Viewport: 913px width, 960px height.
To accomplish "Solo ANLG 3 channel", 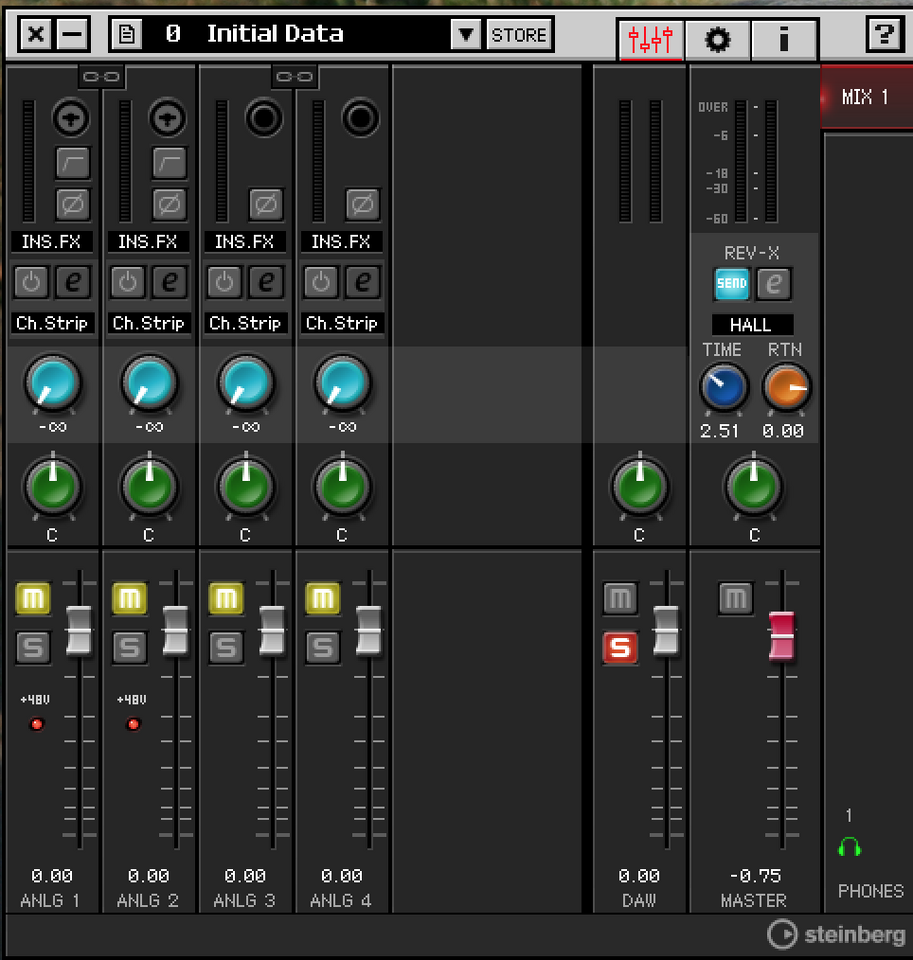I will (226, 647).
